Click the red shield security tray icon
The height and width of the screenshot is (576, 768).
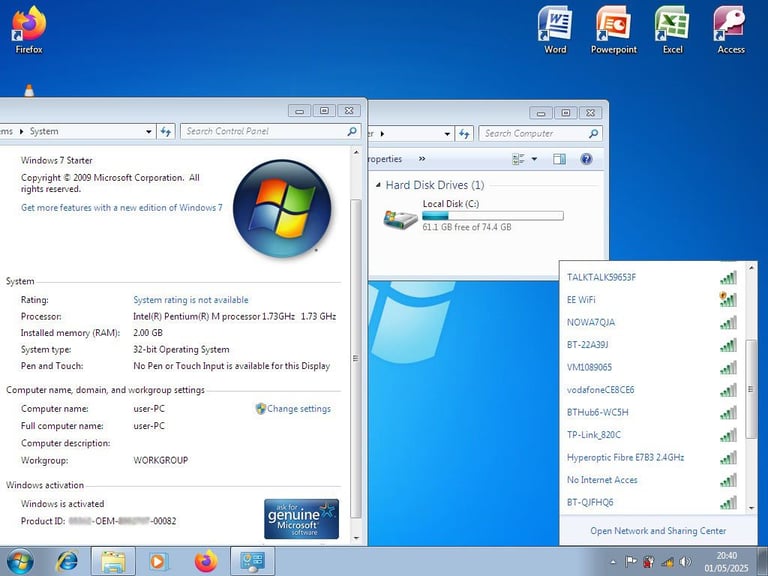tap(649, 561)
